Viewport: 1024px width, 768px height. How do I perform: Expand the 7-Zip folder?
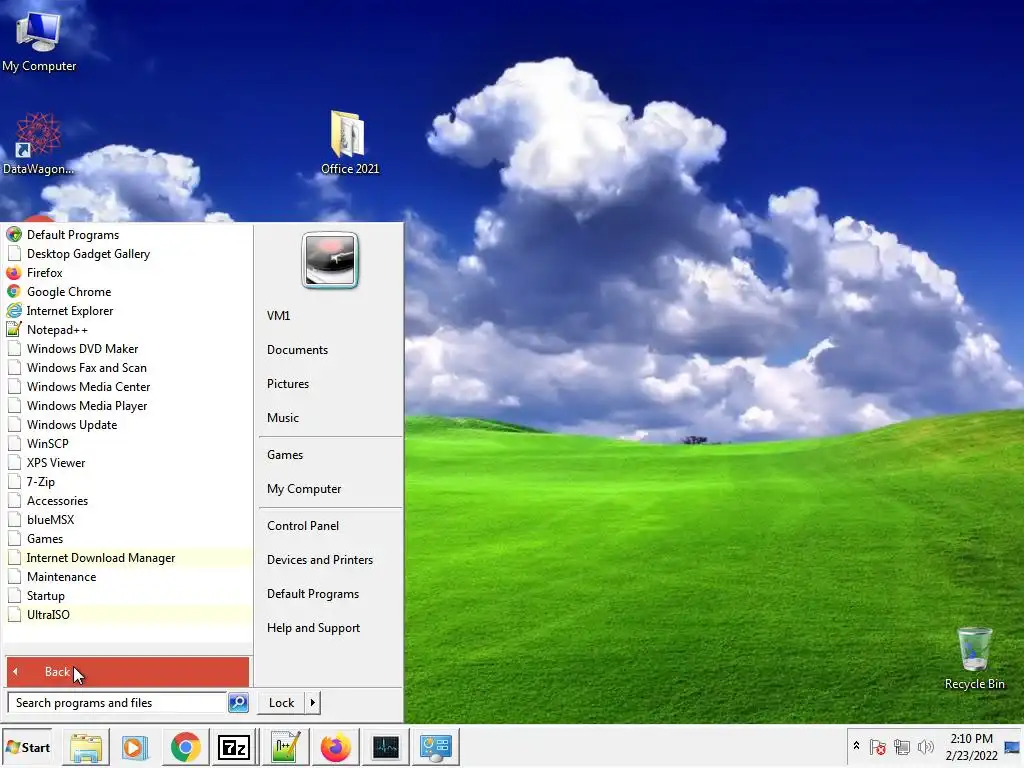(128, 481)
